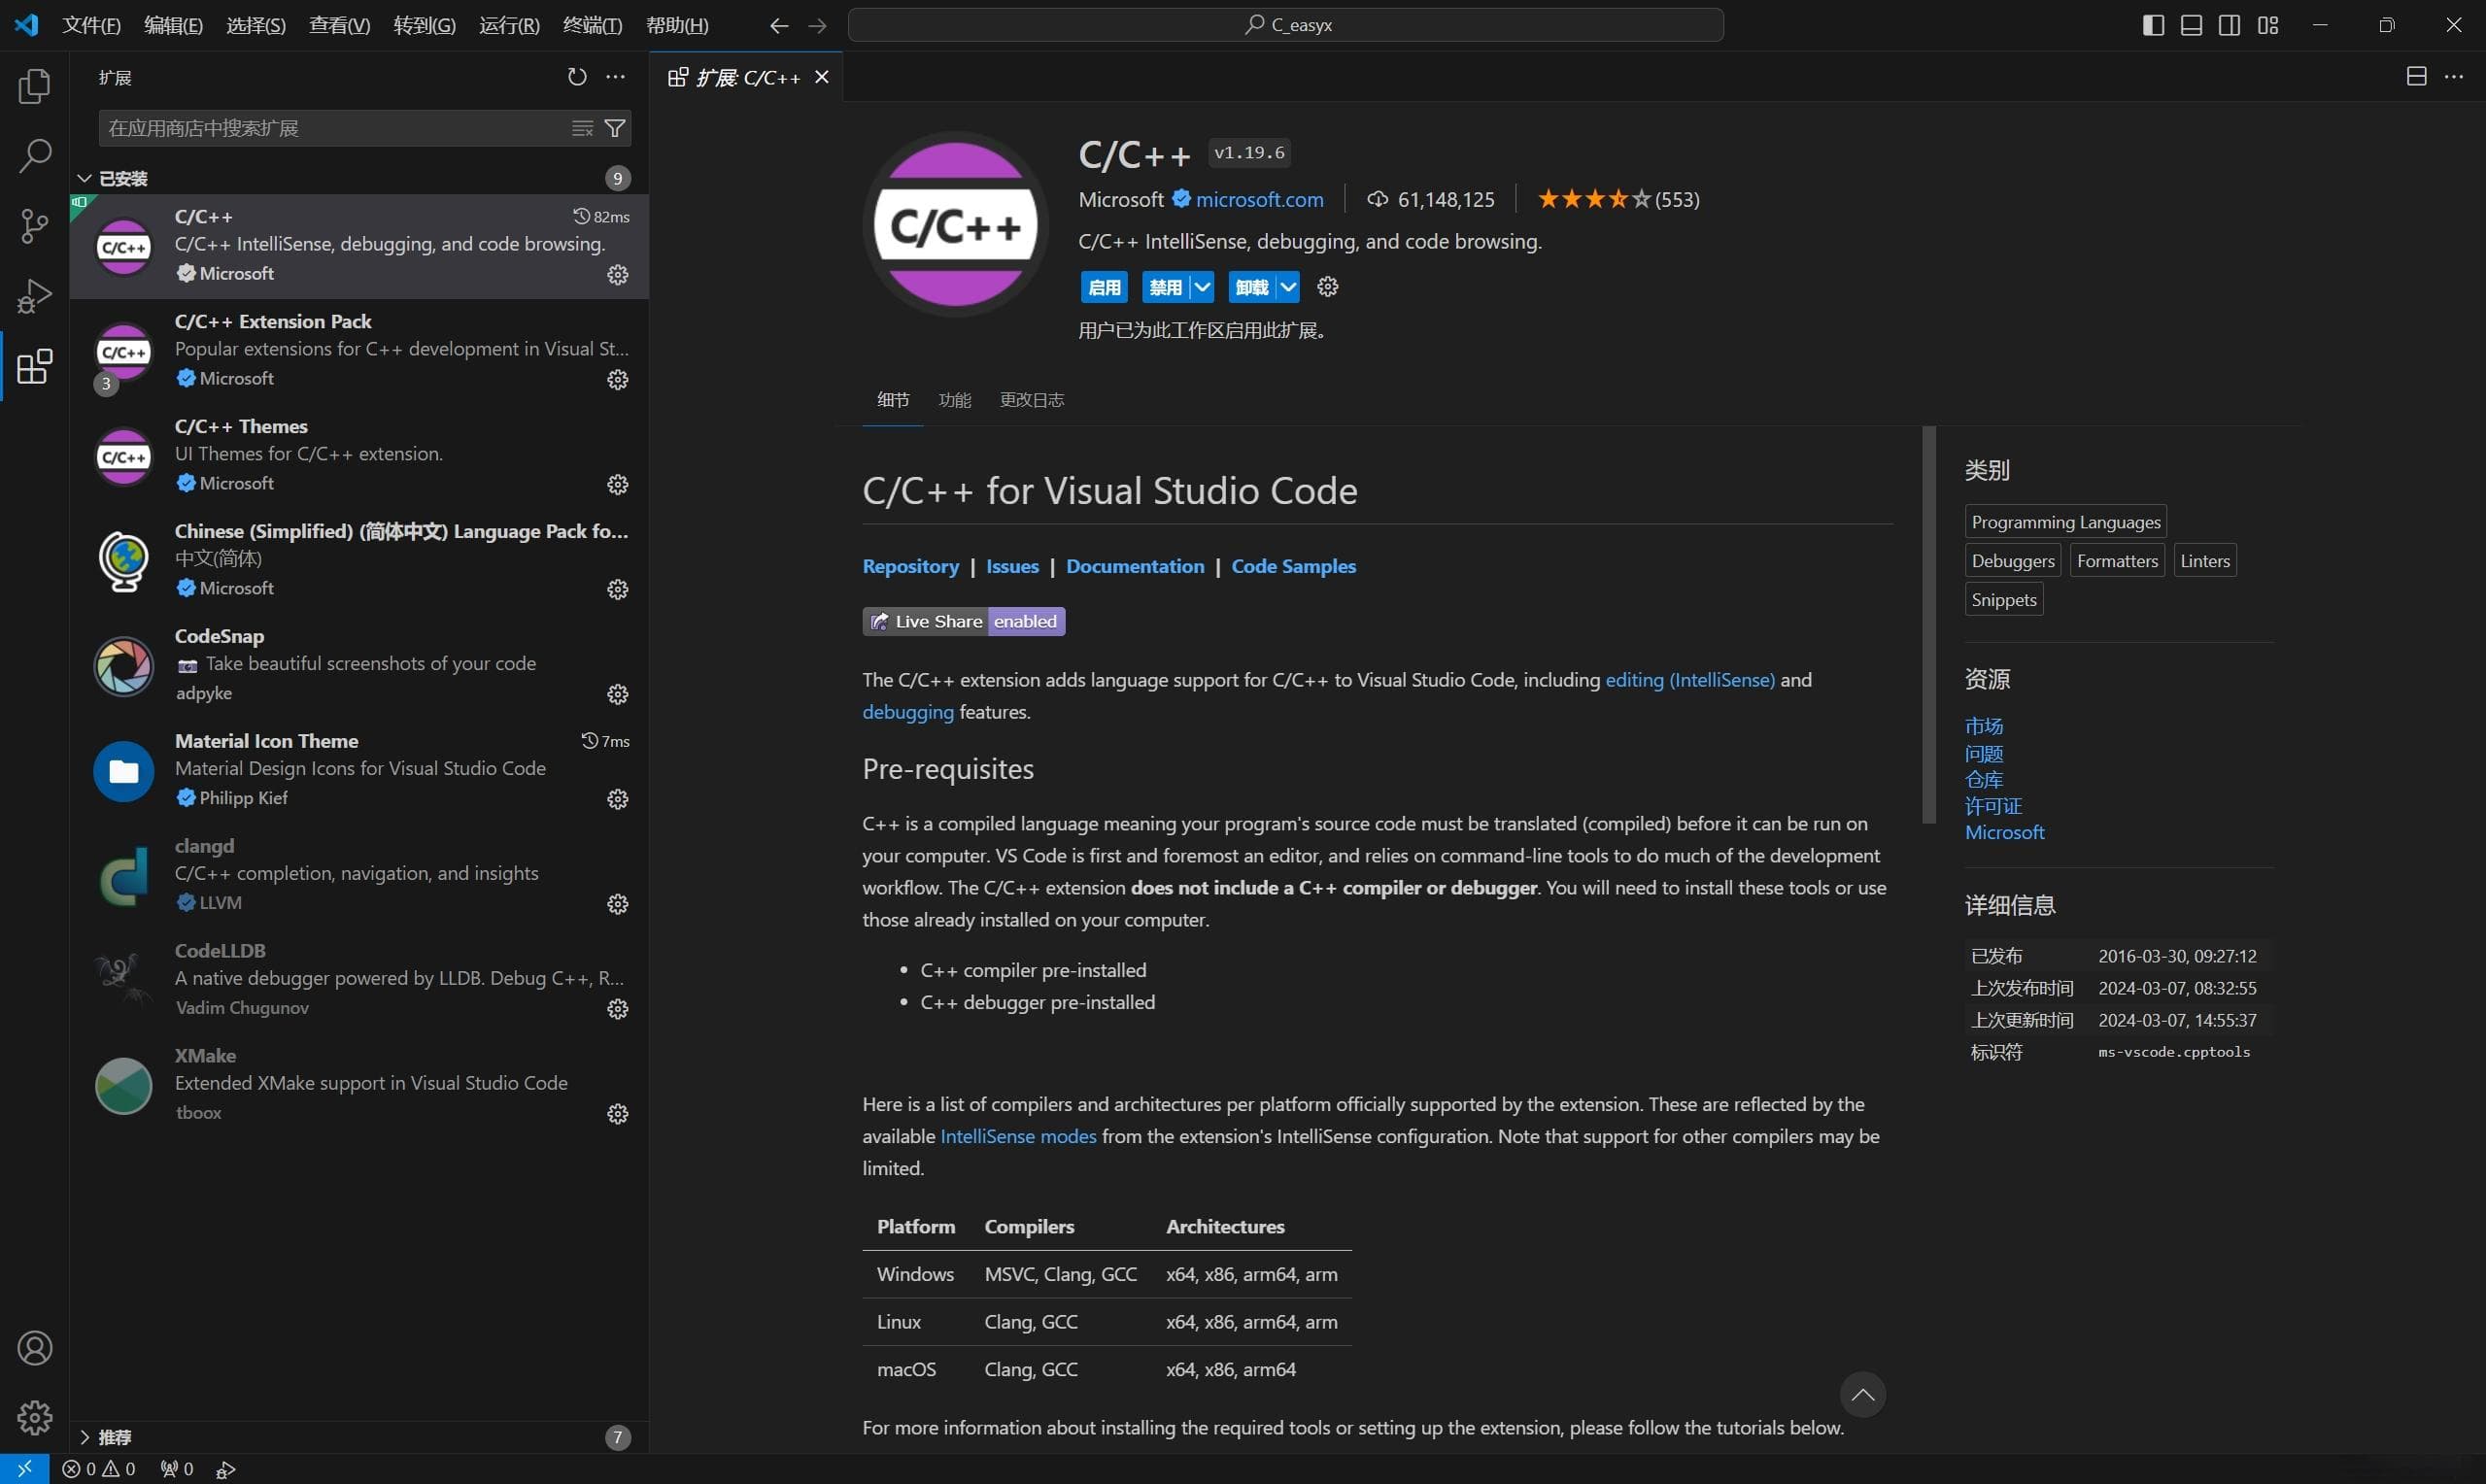Click the readme vertical scrollbar

(x=1928, y=625)
